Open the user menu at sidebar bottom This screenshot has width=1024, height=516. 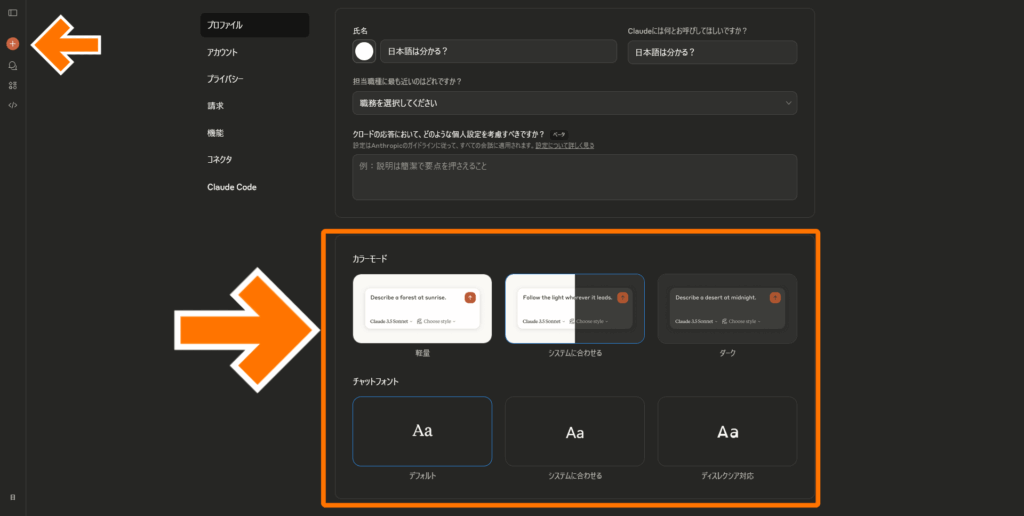[12, 497]
